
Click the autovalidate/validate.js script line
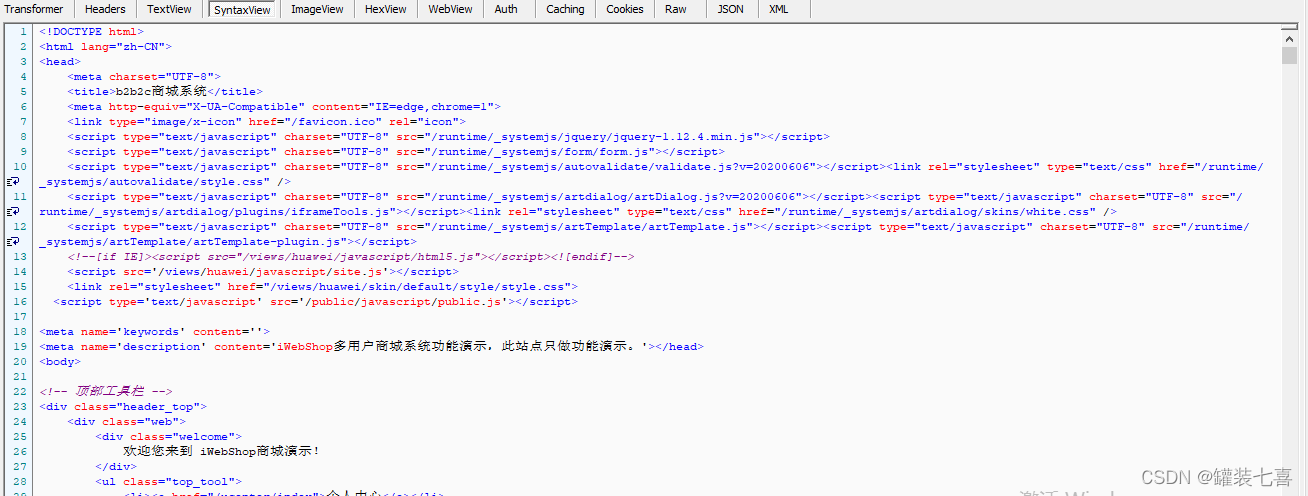click(x=651, y=174)
